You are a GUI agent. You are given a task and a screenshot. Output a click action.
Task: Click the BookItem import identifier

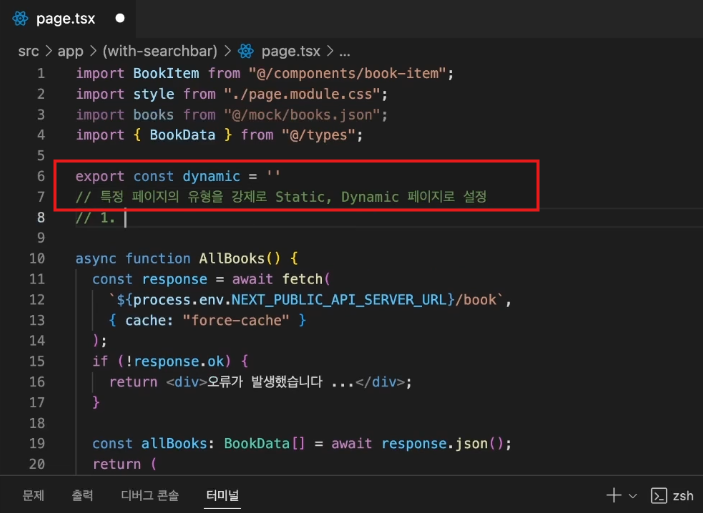tap(166, 73)
